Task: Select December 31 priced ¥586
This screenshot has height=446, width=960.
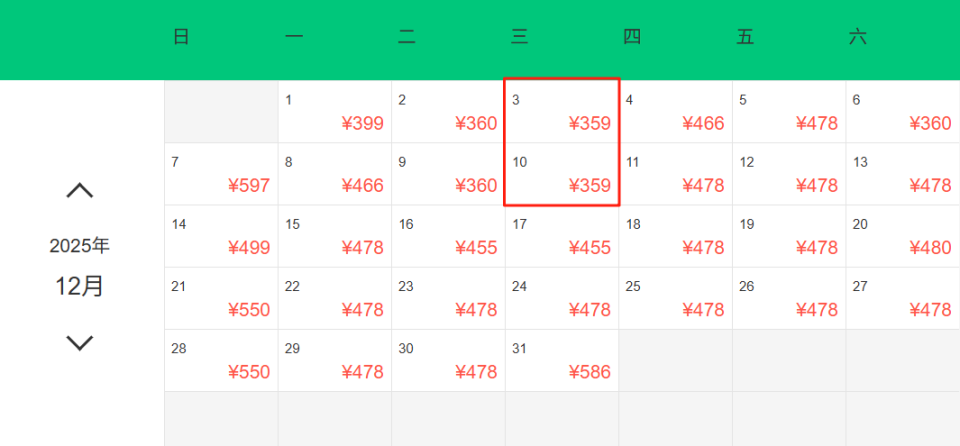Action: [x=562, y=360]
